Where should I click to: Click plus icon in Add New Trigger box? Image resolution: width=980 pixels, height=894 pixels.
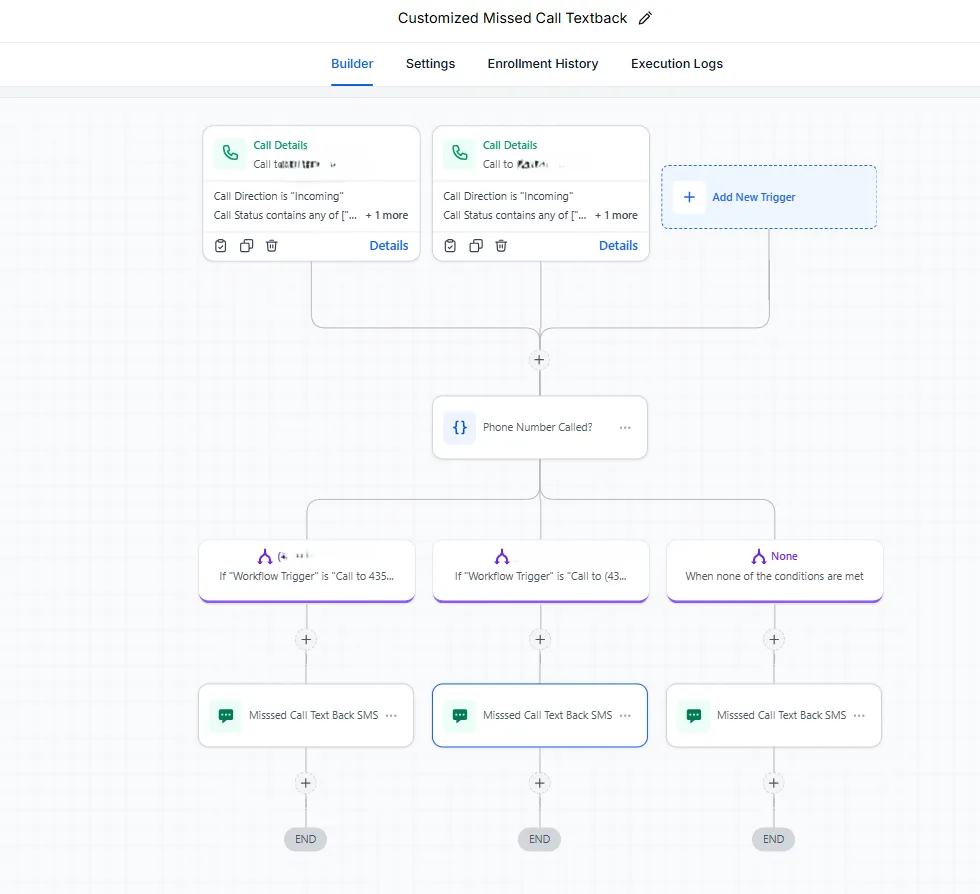point(689,197)
